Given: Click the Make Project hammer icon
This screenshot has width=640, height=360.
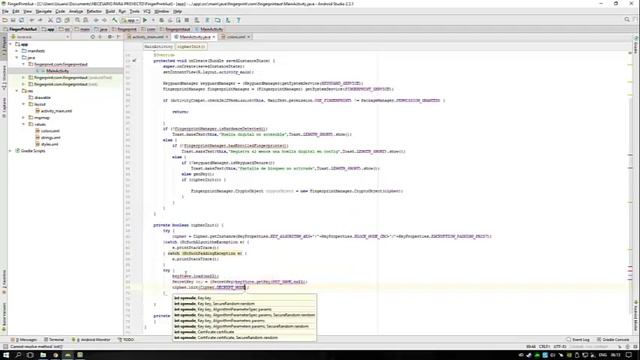Looking at the screenshot, I should (x=115, y=20).
